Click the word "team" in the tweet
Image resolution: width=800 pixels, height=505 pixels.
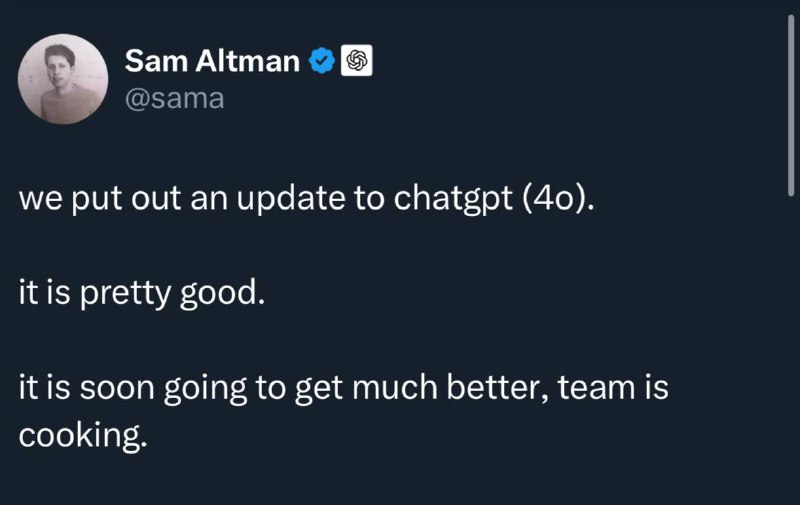point(596,388)
